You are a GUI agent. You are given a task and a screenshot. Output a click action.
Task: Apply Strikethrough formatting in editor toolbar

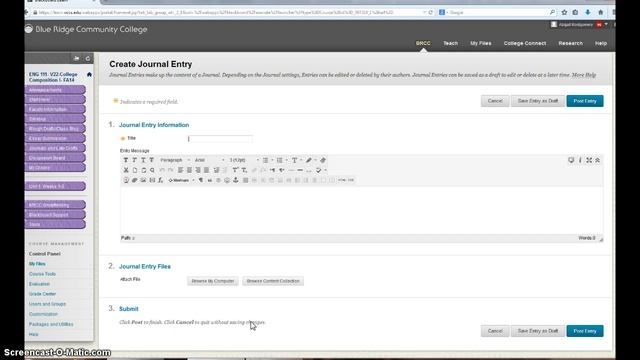[151, 160]
